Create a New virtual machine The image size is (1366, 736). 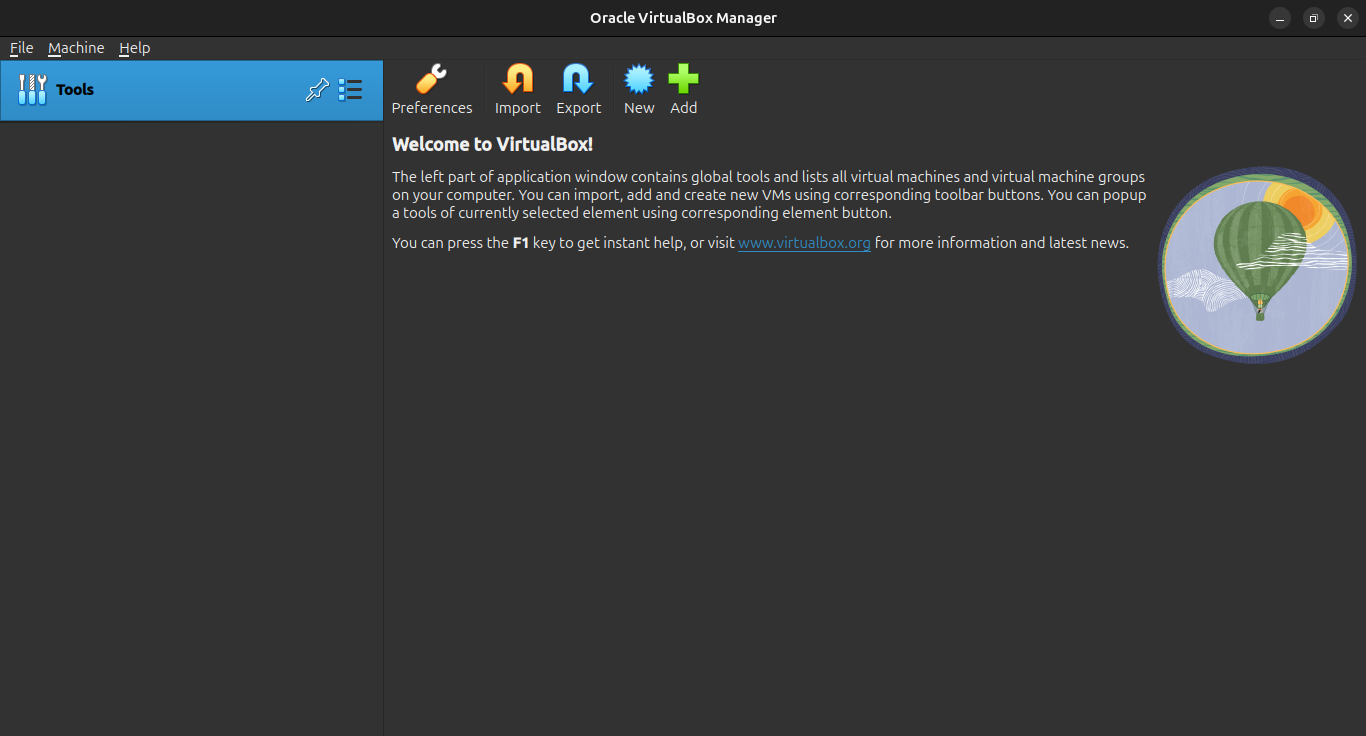(639, 90)
